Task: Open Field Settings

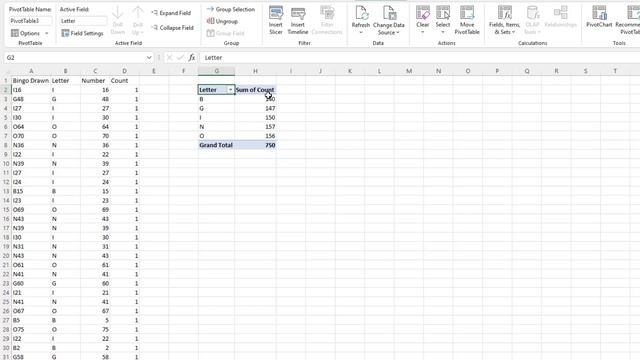Action: pos(82,33)
